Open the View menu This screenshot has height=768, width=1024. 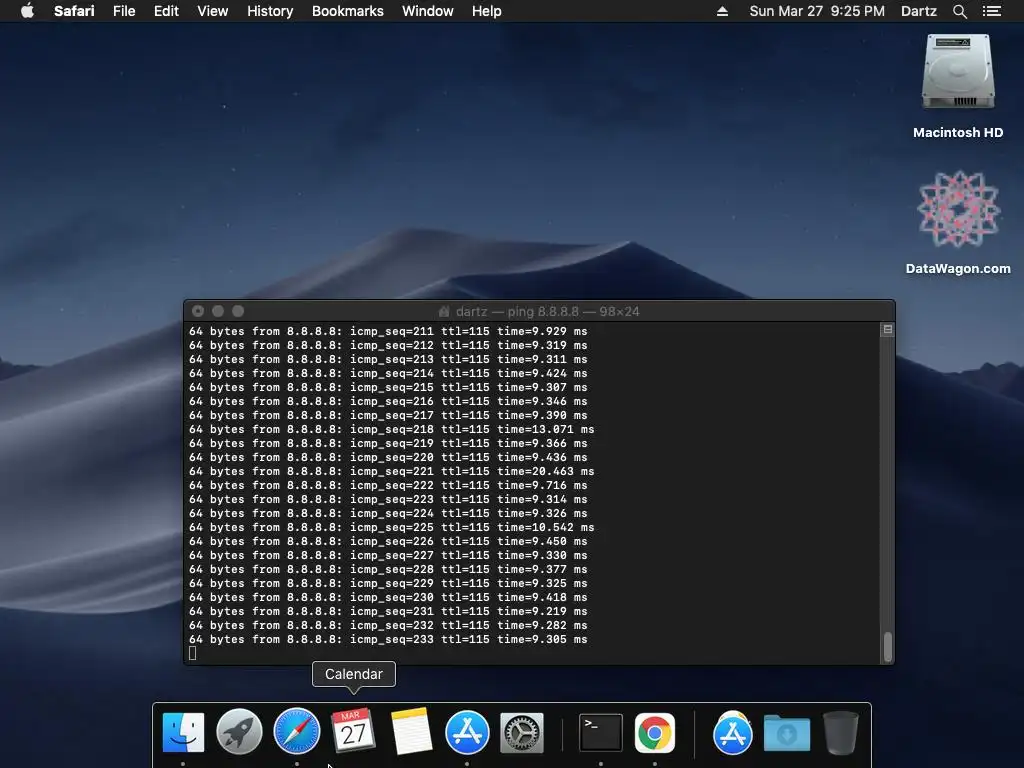coord(212,11)
